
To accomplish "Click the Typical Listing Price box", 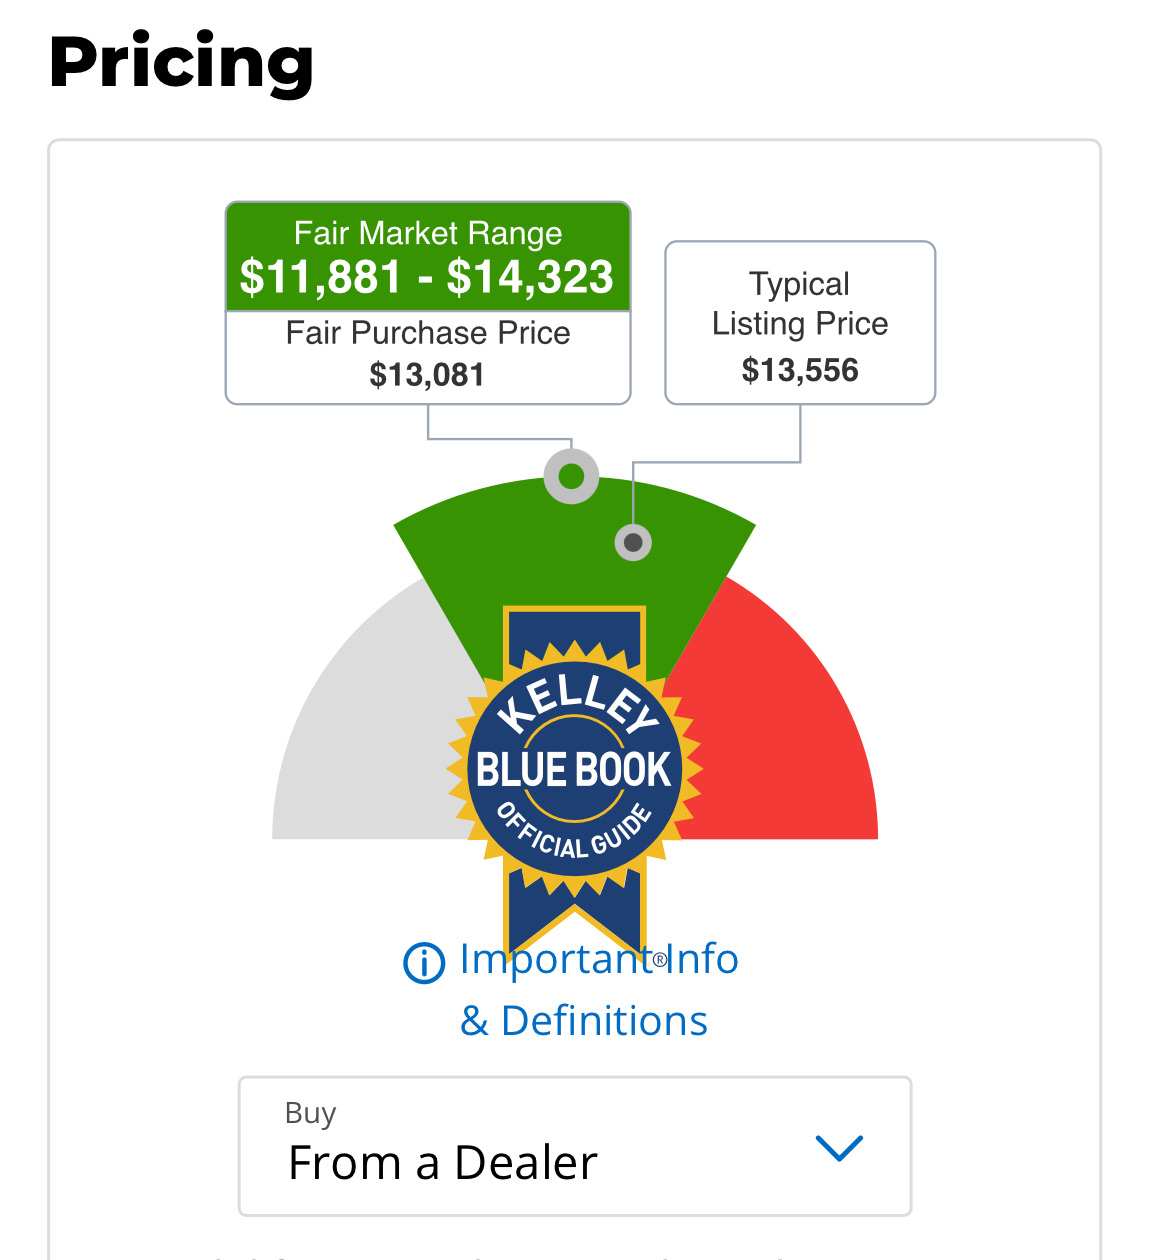I will [x=800, y=322].
